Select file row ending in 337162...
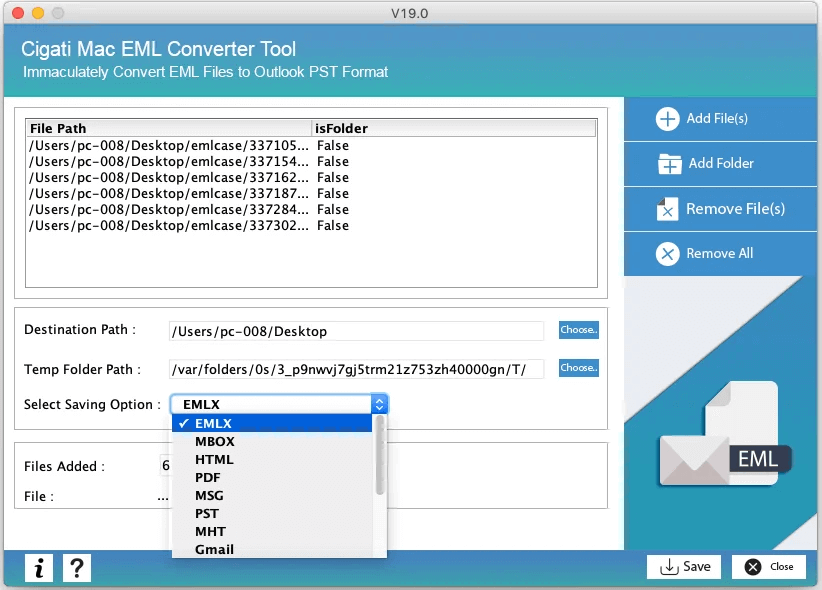The height and width of the screenshot is (590, 822). [311, 177]
